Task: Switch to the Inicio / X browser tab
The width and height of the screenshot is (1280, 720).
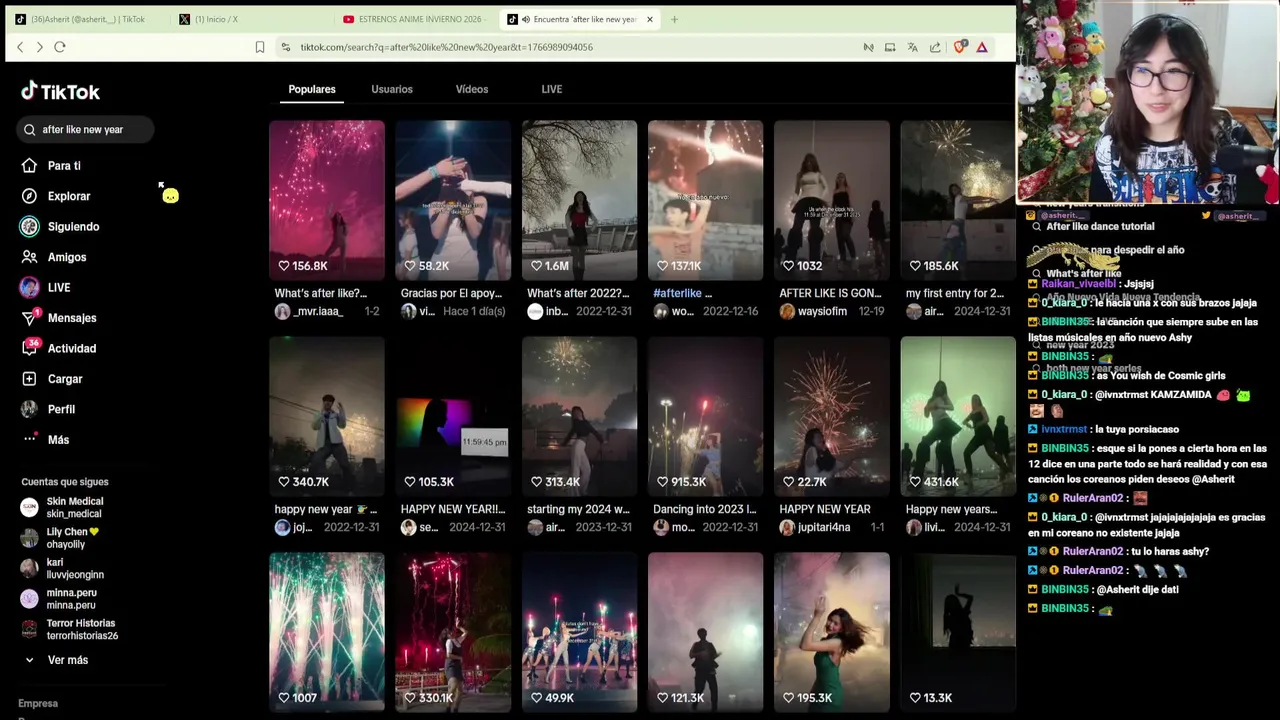Action: [x=250, y=19]
